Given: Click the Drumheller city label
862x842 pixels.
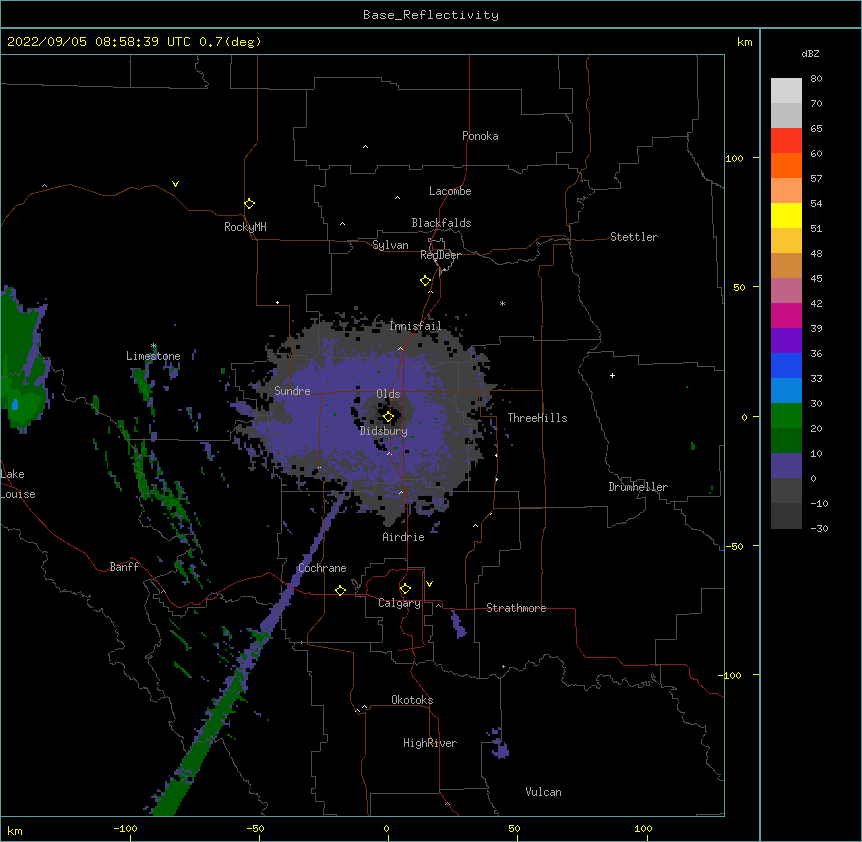Looking at the screenshot, I should pos(638,487).
